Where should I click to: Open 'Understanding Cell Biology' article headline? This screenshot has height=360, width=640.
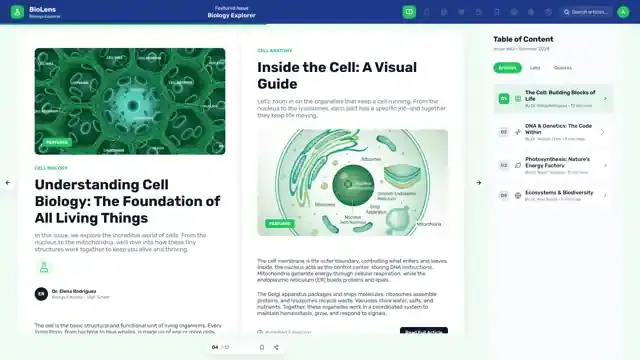point(127,201)
